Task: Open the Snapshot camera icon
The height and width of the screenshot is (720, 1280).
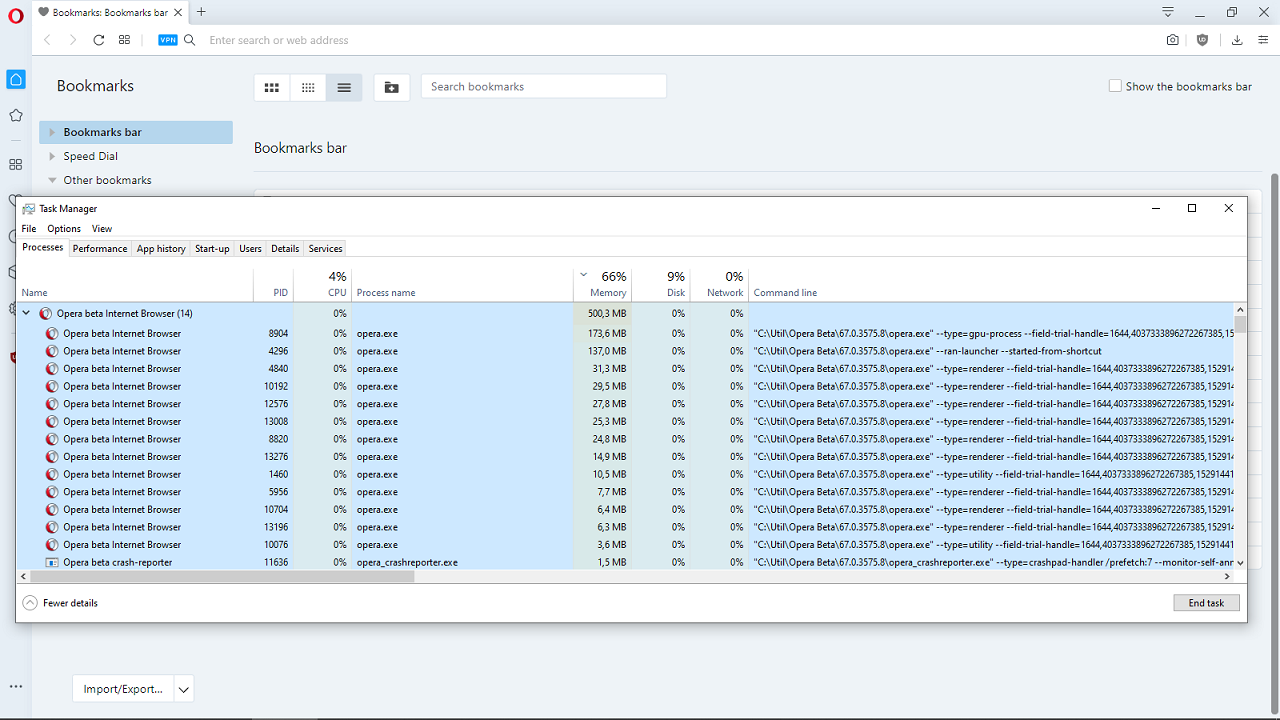Action: (1172, 40)
